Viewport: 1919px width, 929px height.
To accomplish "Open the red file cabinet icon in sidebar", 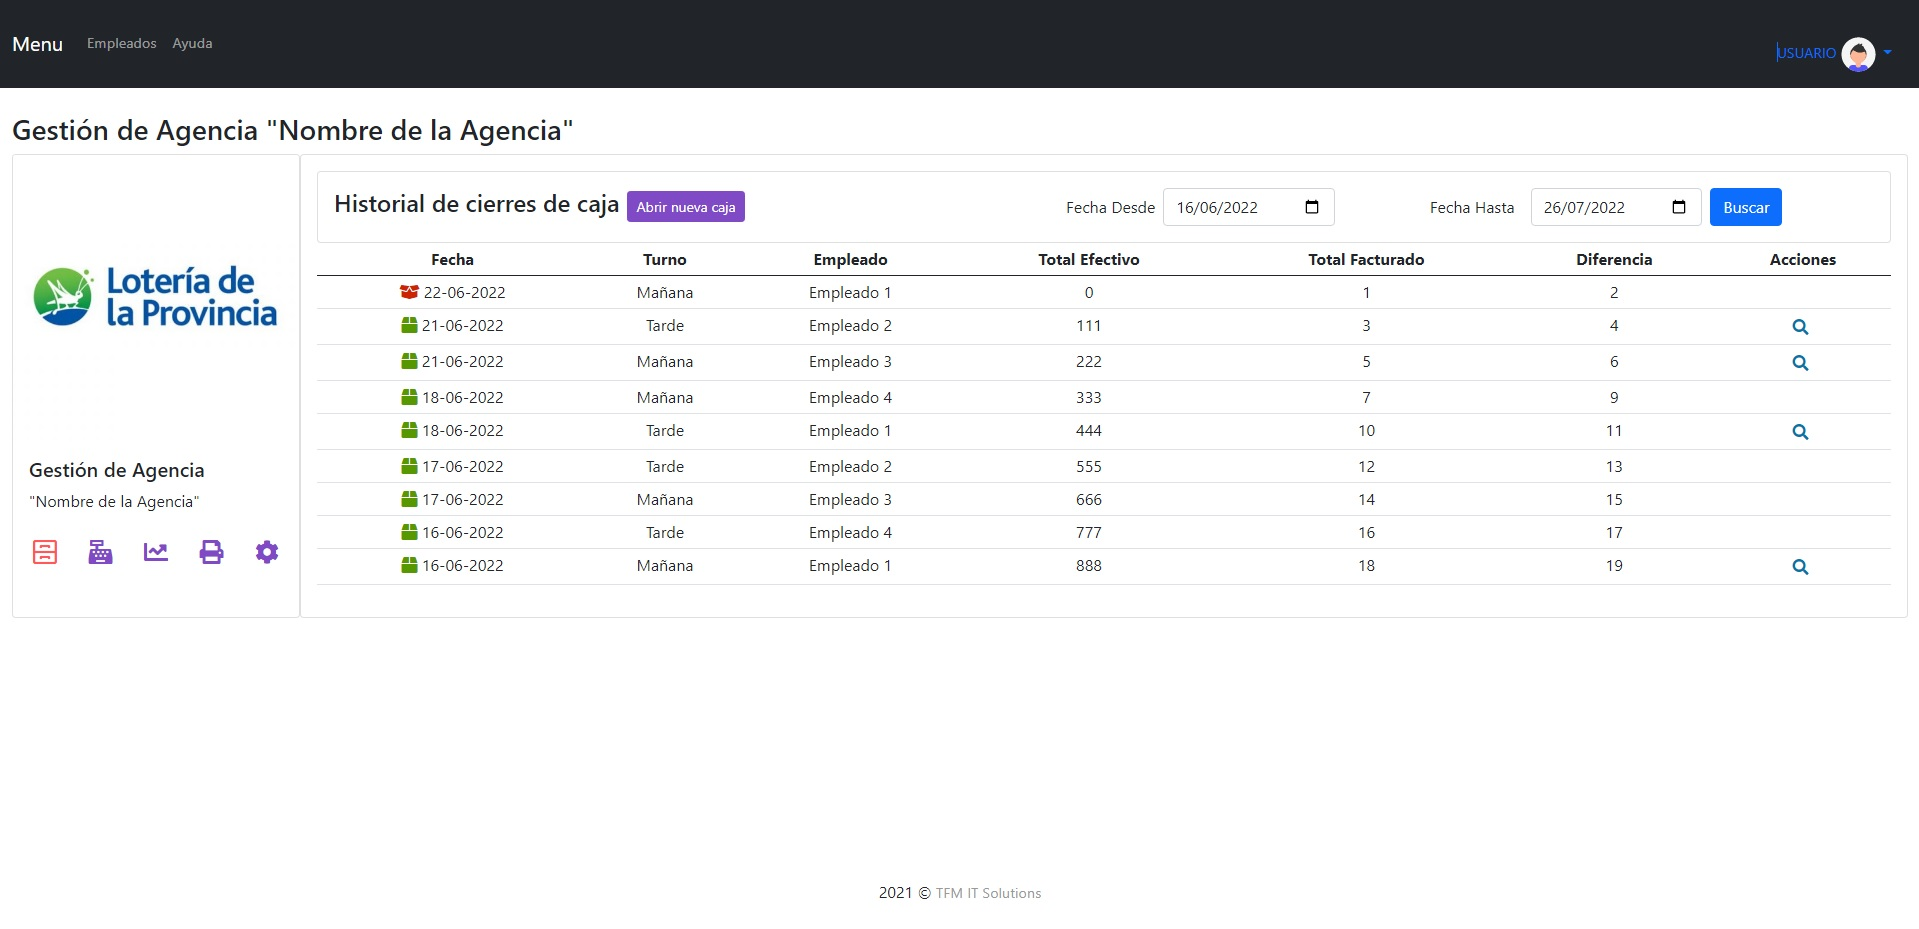I will click(45, 552).
